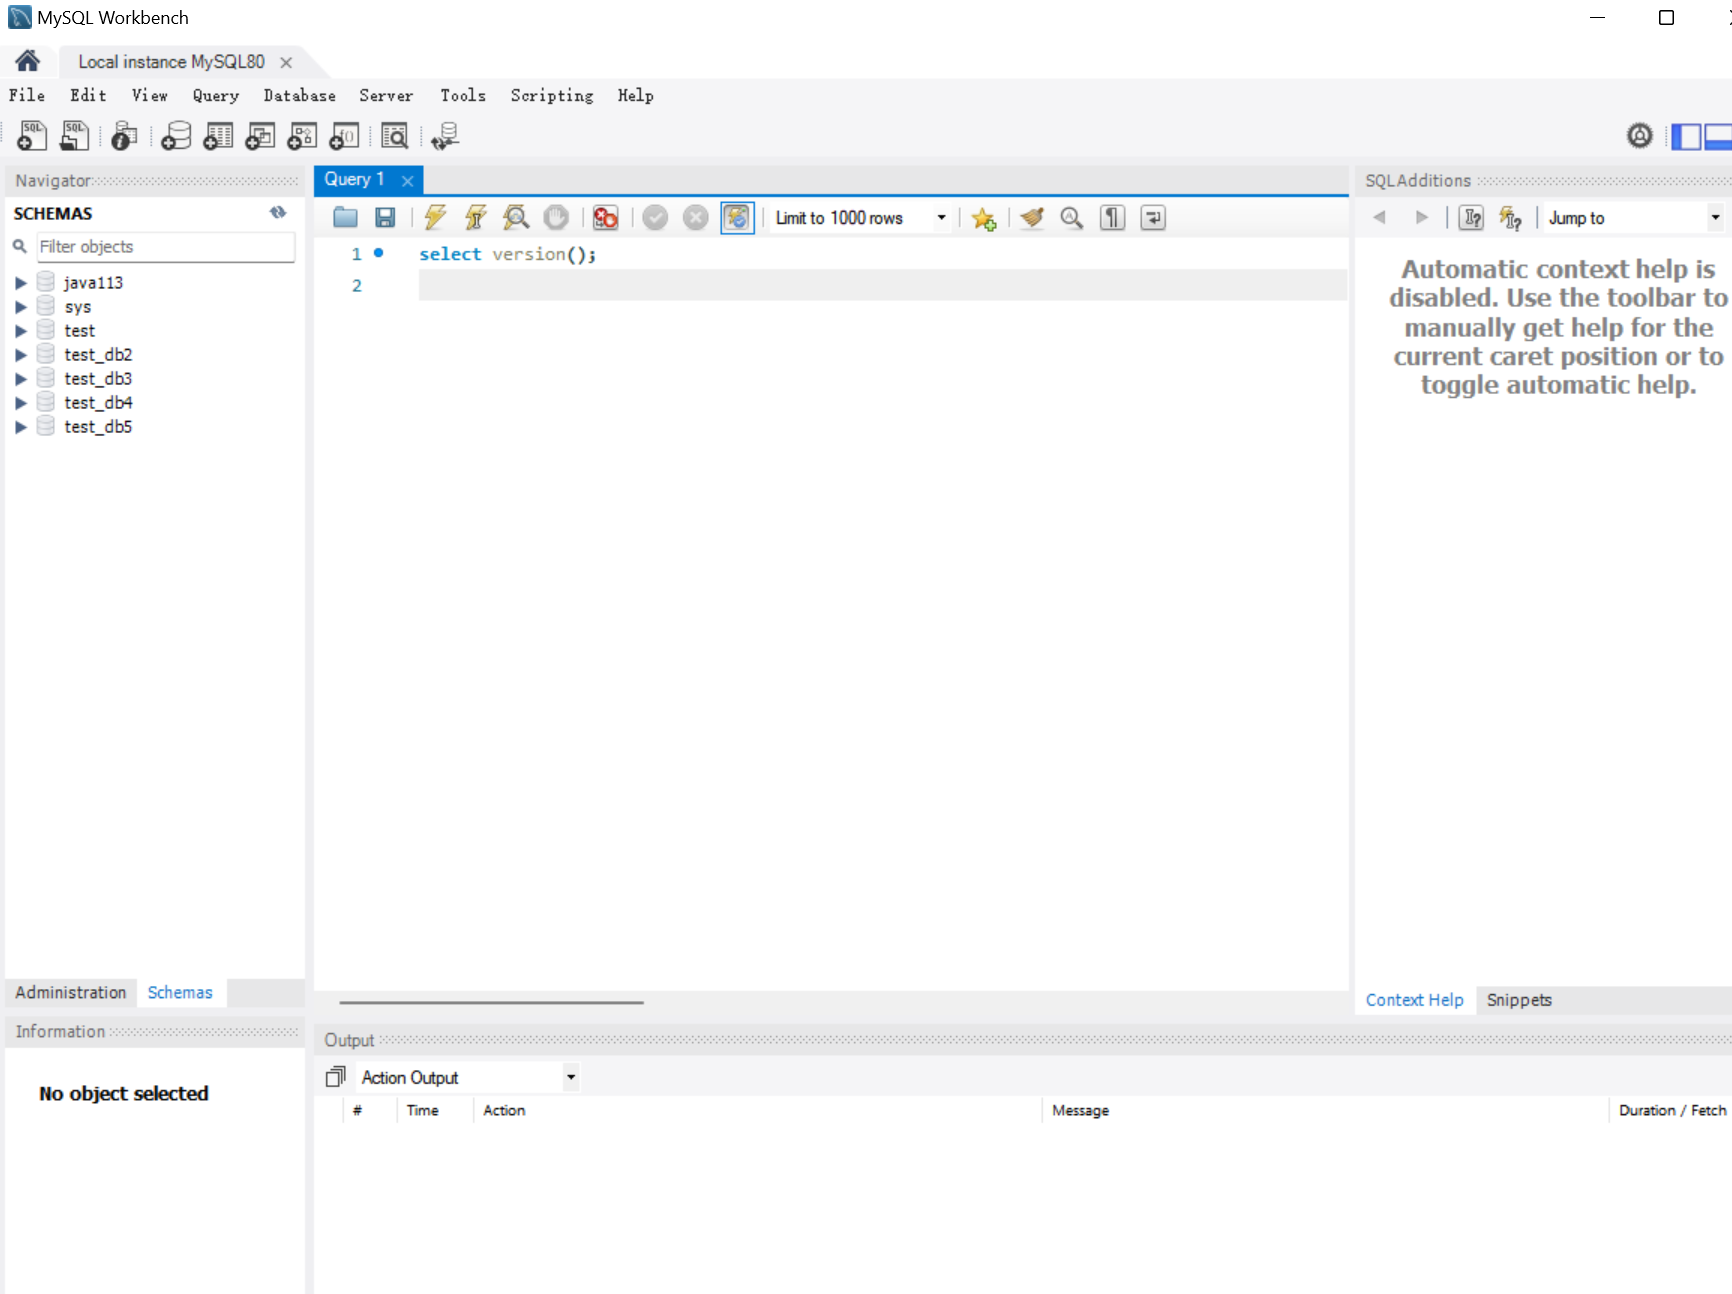Create a new table icon in main toolbar
This screenshot has width=1732, height=1294.
[218, 135]
